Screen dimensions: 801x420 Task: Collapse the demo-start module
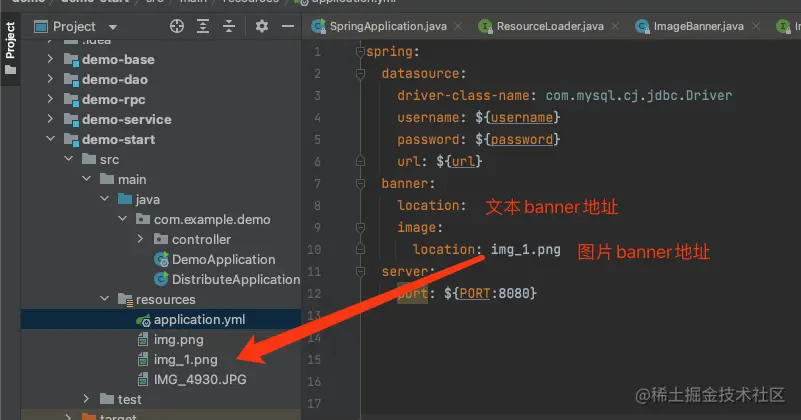coord(50,138)
